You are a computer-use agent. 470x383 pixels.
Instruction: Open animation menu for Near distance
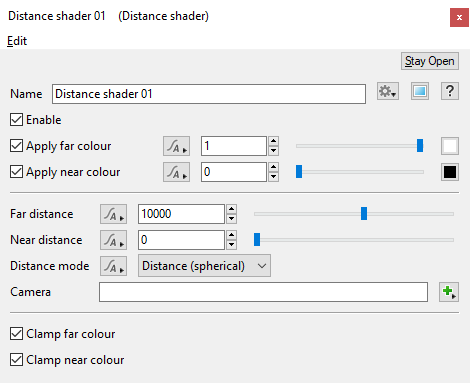click(x=113, y=240)
